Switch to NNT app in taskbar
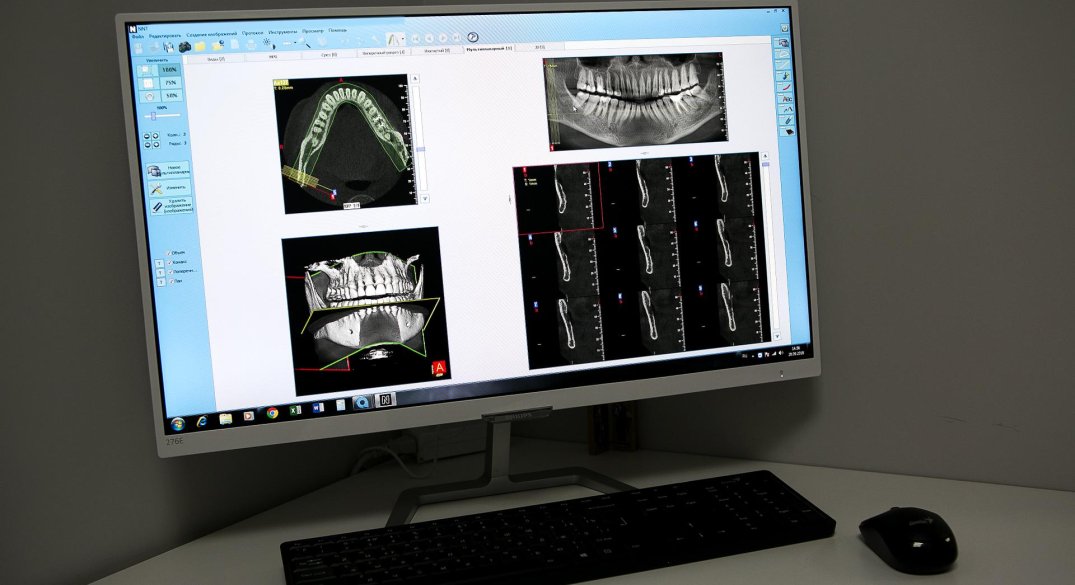This screenshot has width=1075, height=585. pos(386,401)
